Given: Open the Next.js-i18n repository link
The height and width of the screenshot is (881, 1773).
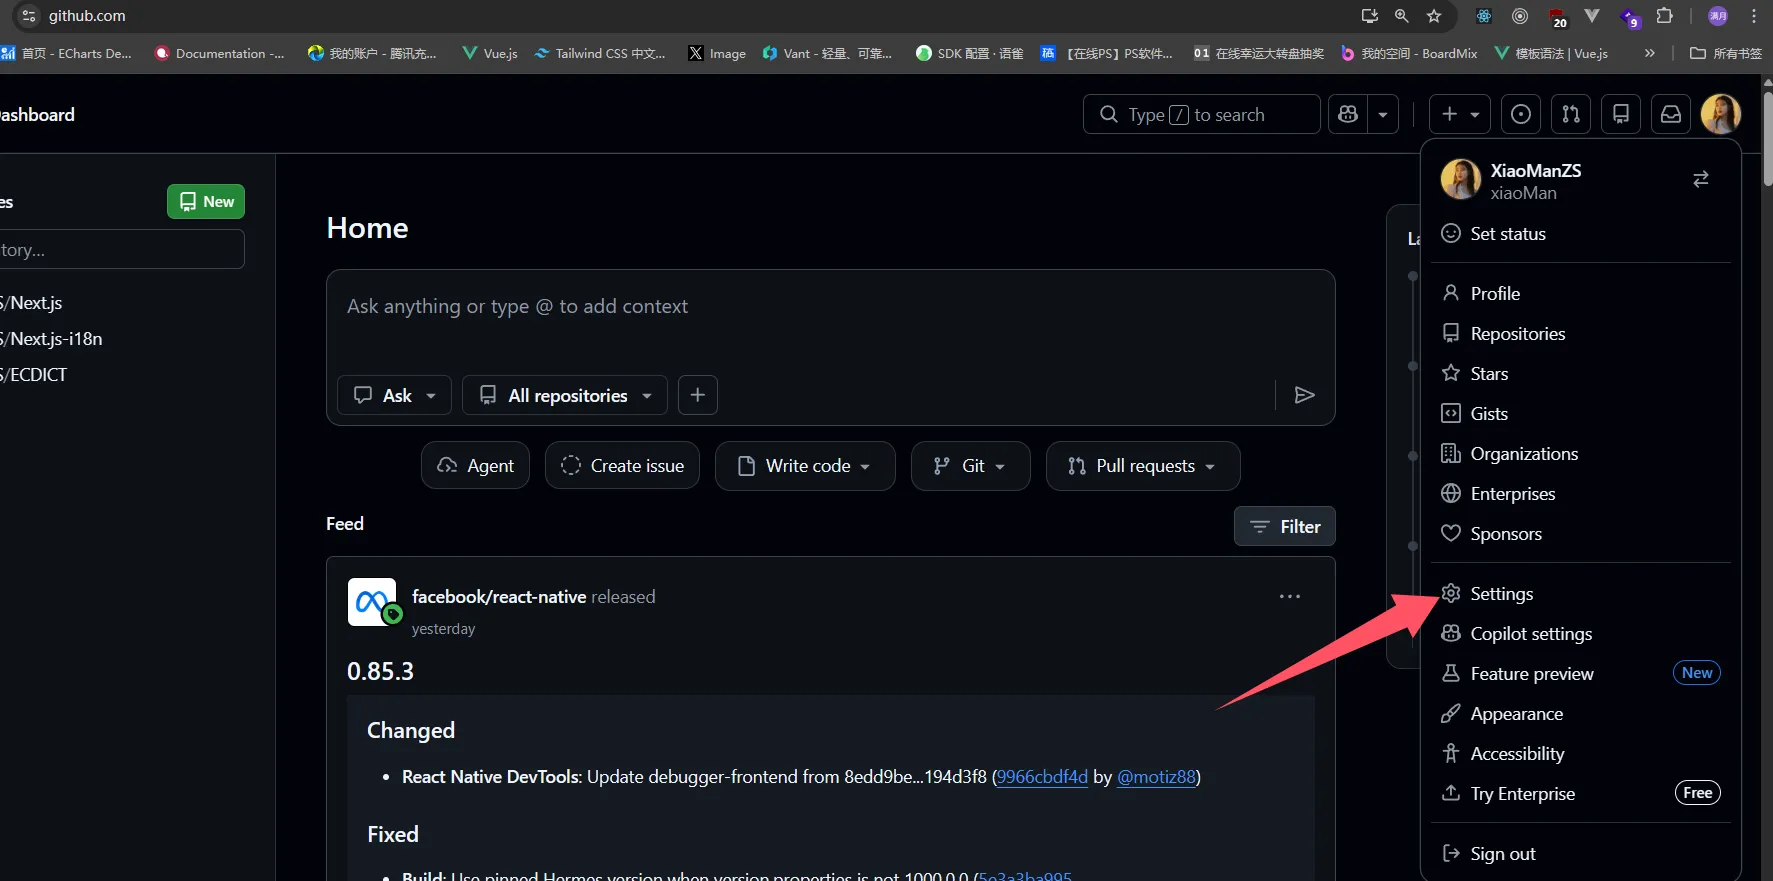Looking at the screenshot, I should click(53, 339).
